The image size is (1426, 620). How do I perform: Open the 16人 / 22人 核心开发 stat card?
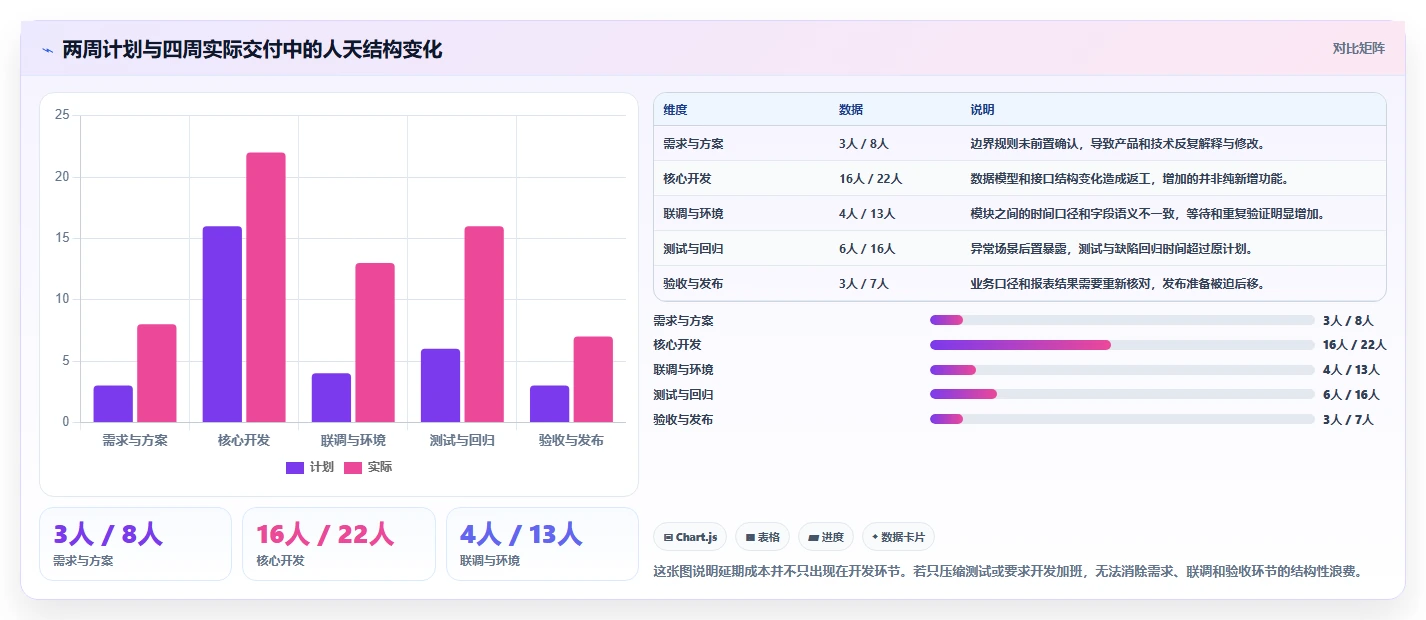tap(339, 544)
